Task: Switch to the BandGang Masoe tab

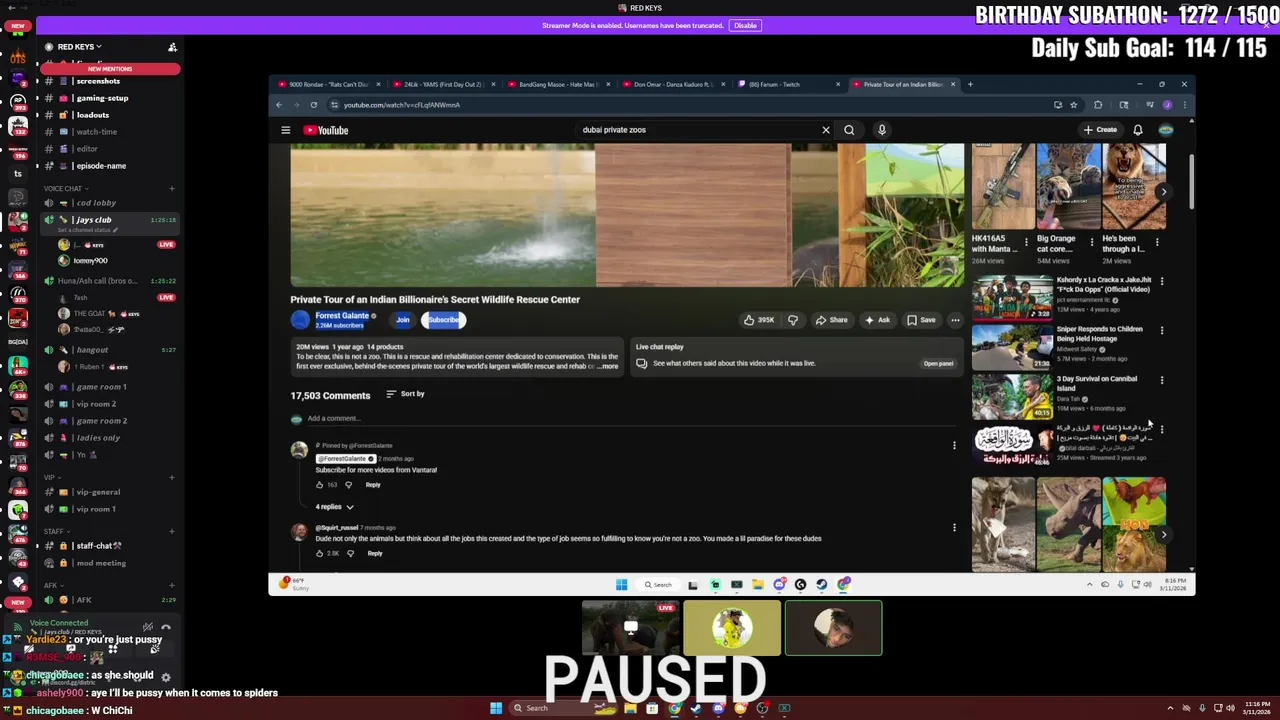Action: tap(558, 84)
